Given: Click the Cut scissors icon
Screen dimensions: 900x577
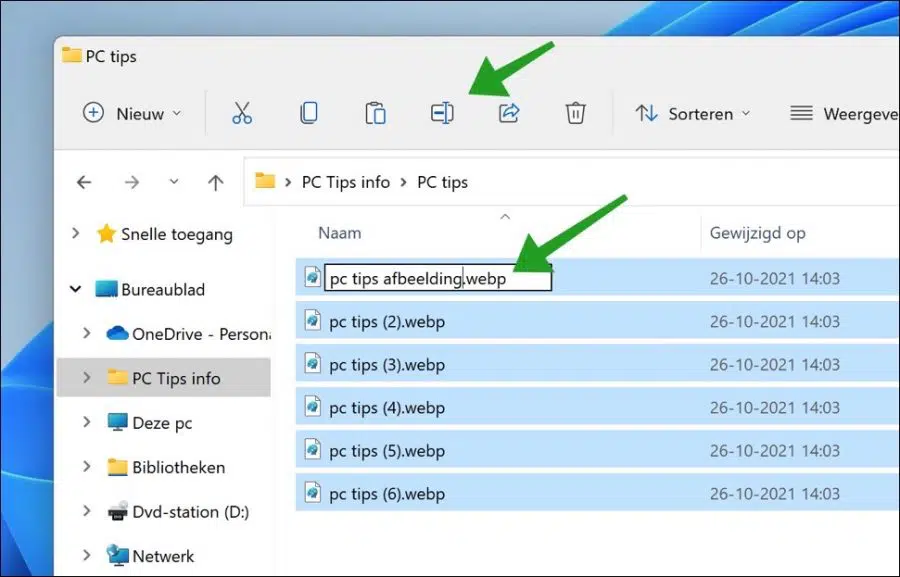Looking at the screenshot, I should point(242,113).
